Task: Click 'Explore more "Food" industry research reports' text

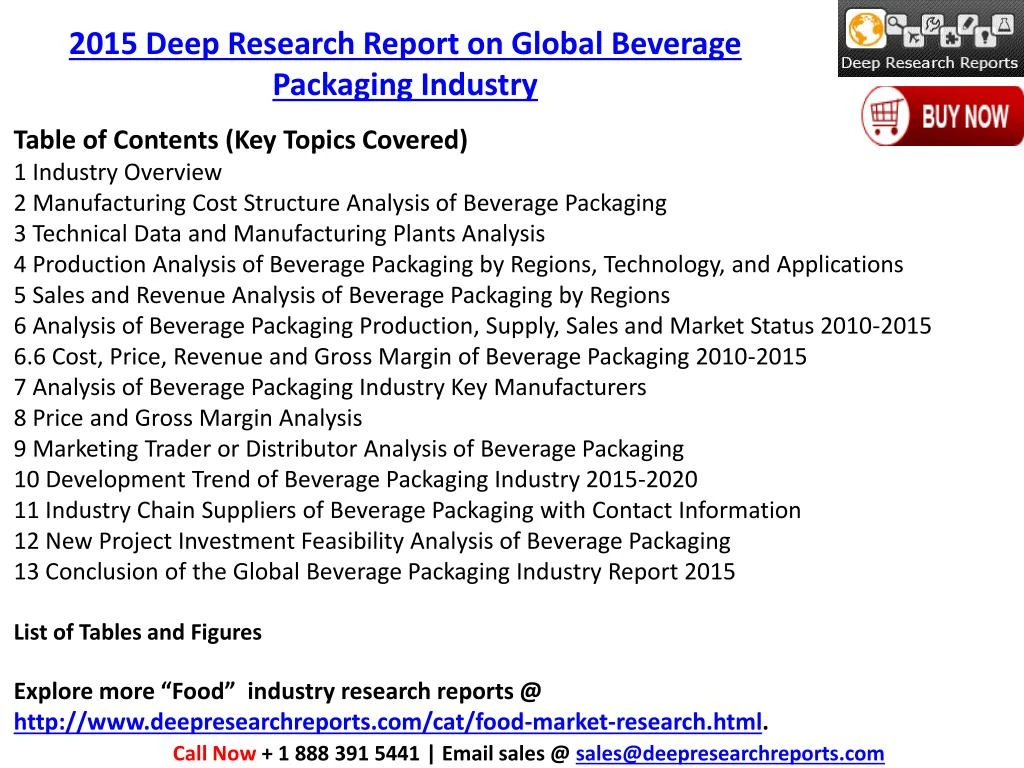Action: (278, 691)
